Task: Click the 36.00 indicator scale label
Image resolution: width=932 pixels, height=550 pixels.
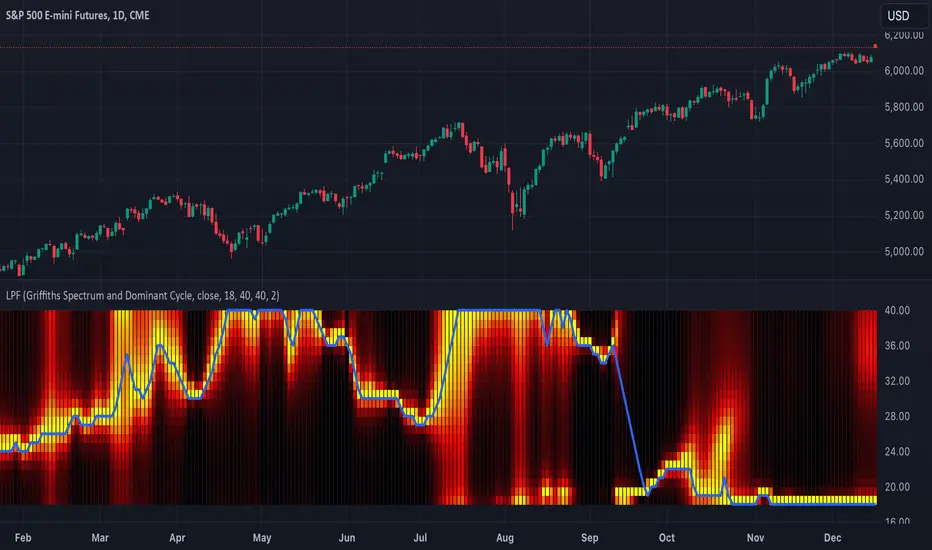Action: [x=897, y=345]
